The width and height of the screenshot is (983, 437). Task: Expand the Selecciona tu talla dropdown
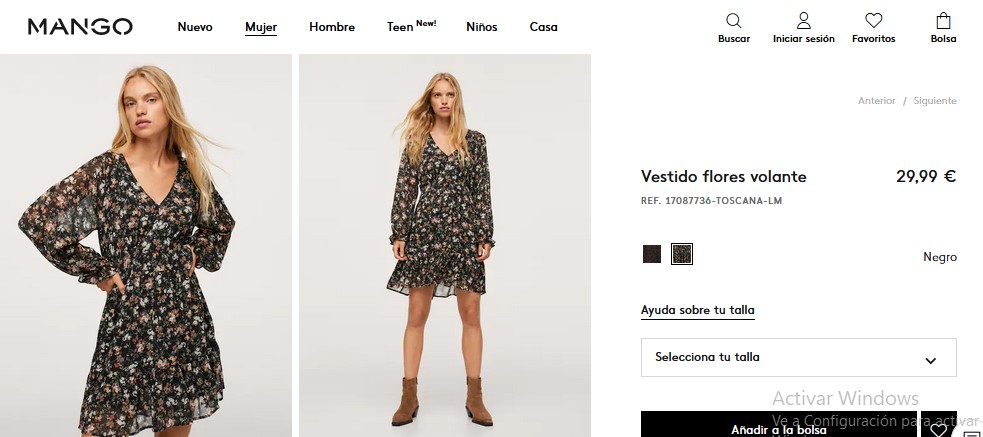(798, 357)
